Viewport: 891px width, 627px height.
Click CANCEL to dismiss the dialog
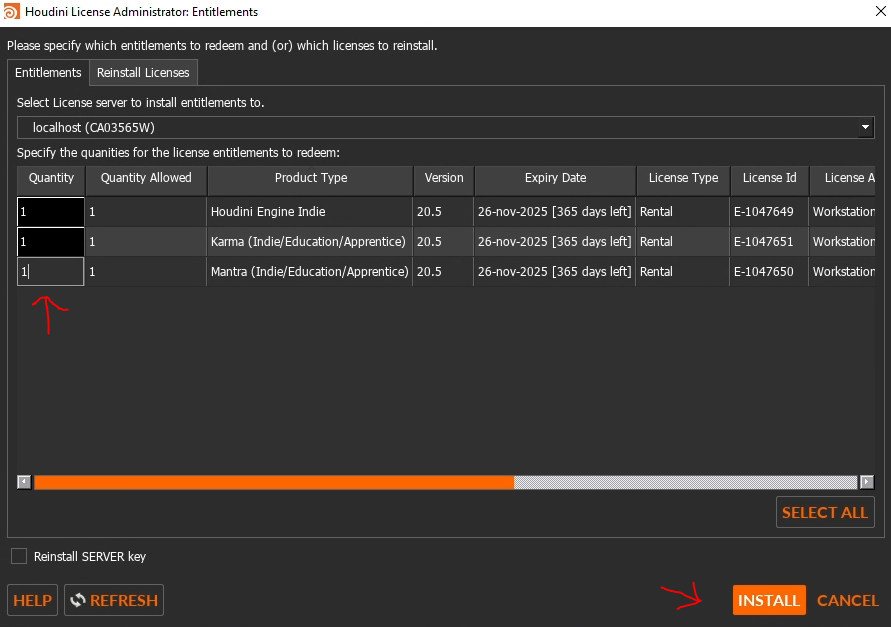(x=847, y=600)
